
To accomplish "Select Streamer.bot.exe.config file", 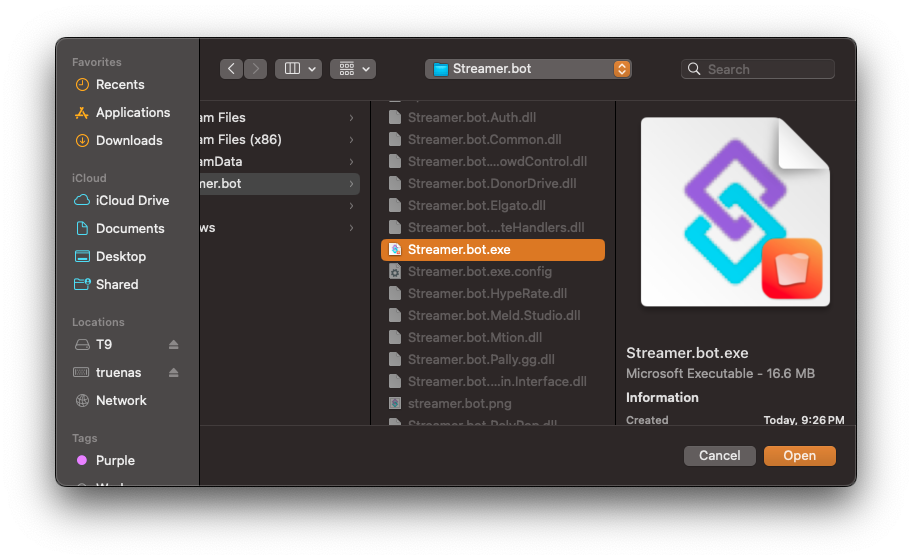I will point(479,272).
